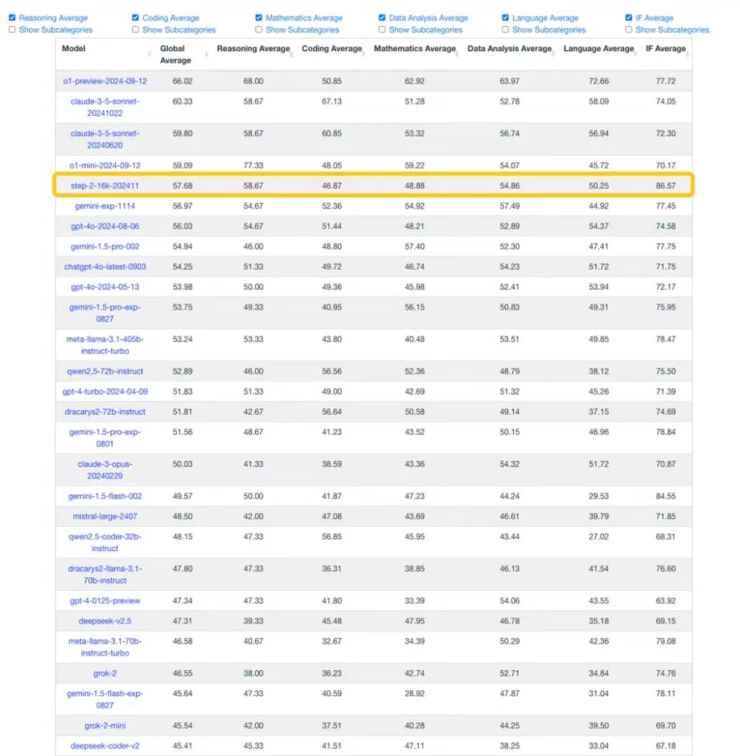Select the claude-3-opus-20240229 link
Viewport: 740px width, 756px height.
[104, 470]
